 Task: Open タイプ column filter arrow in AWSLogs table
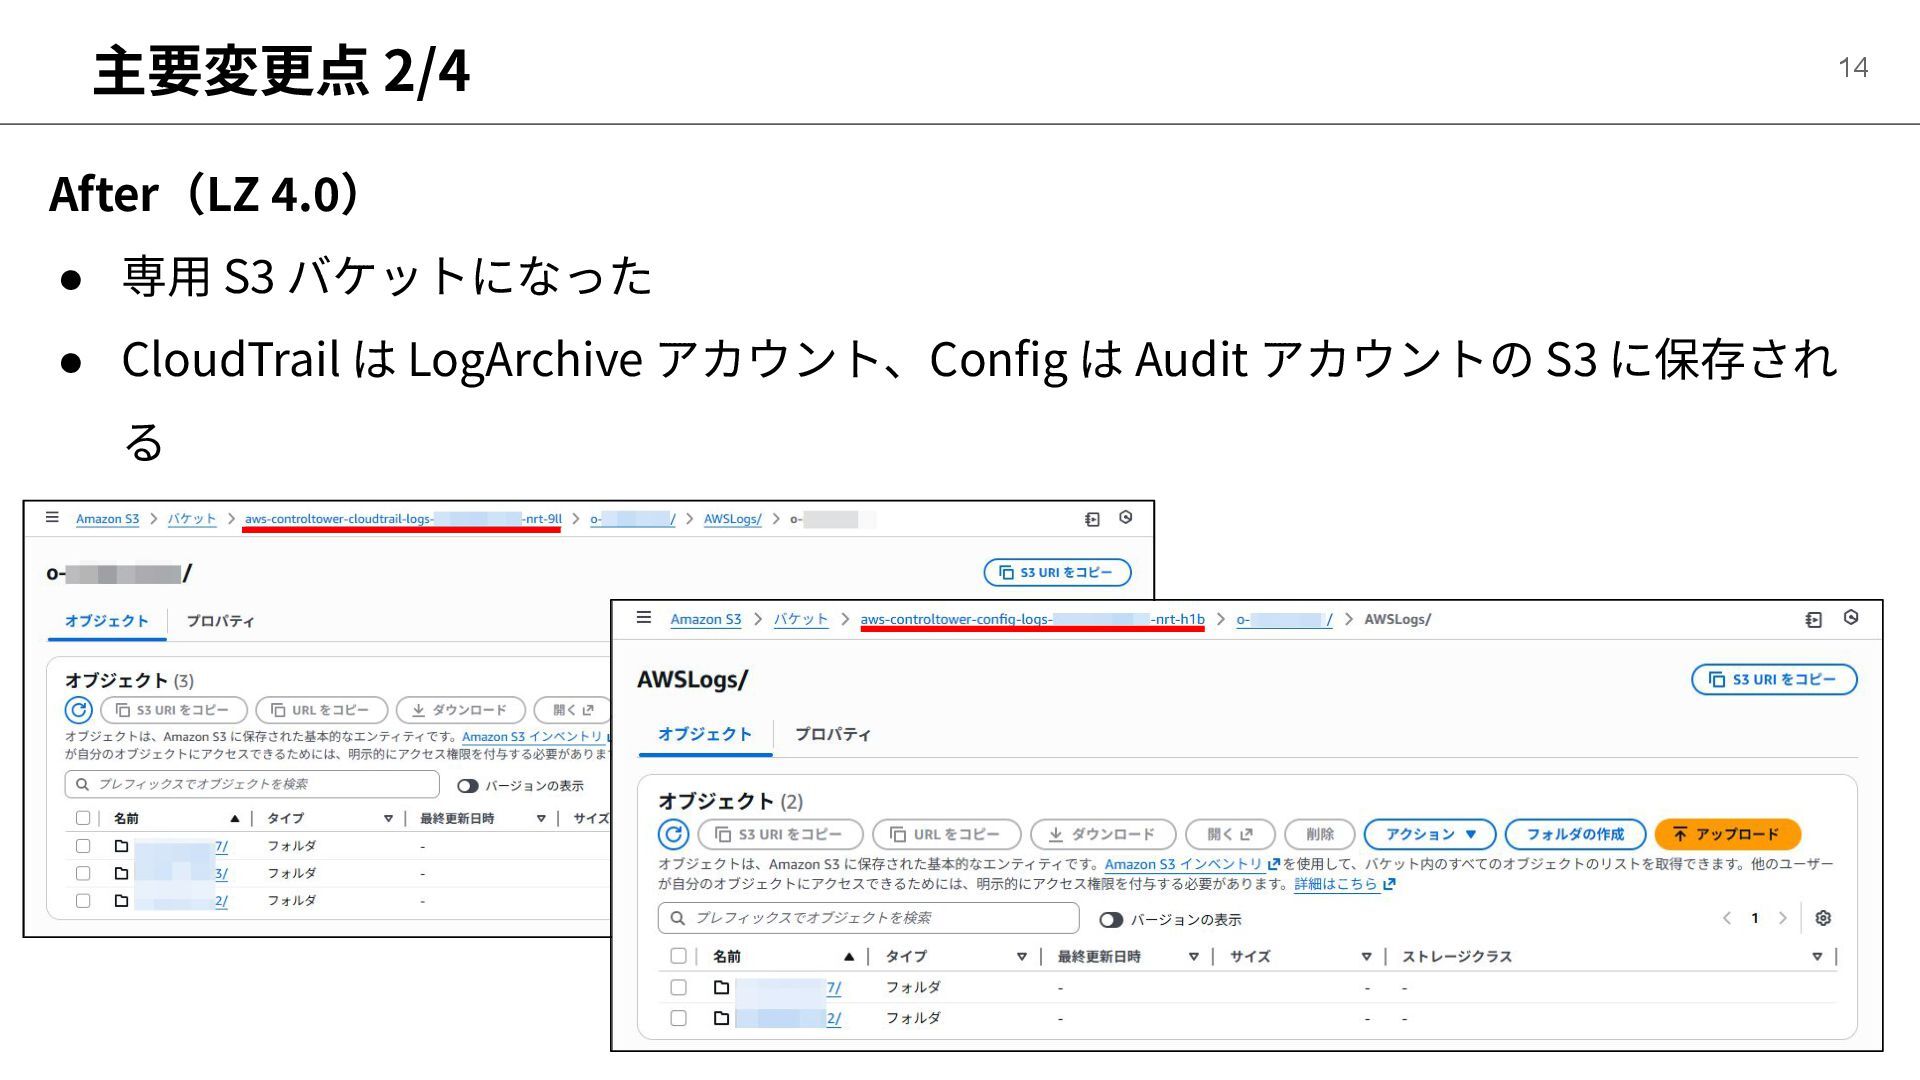click(x=1021, y=957)
